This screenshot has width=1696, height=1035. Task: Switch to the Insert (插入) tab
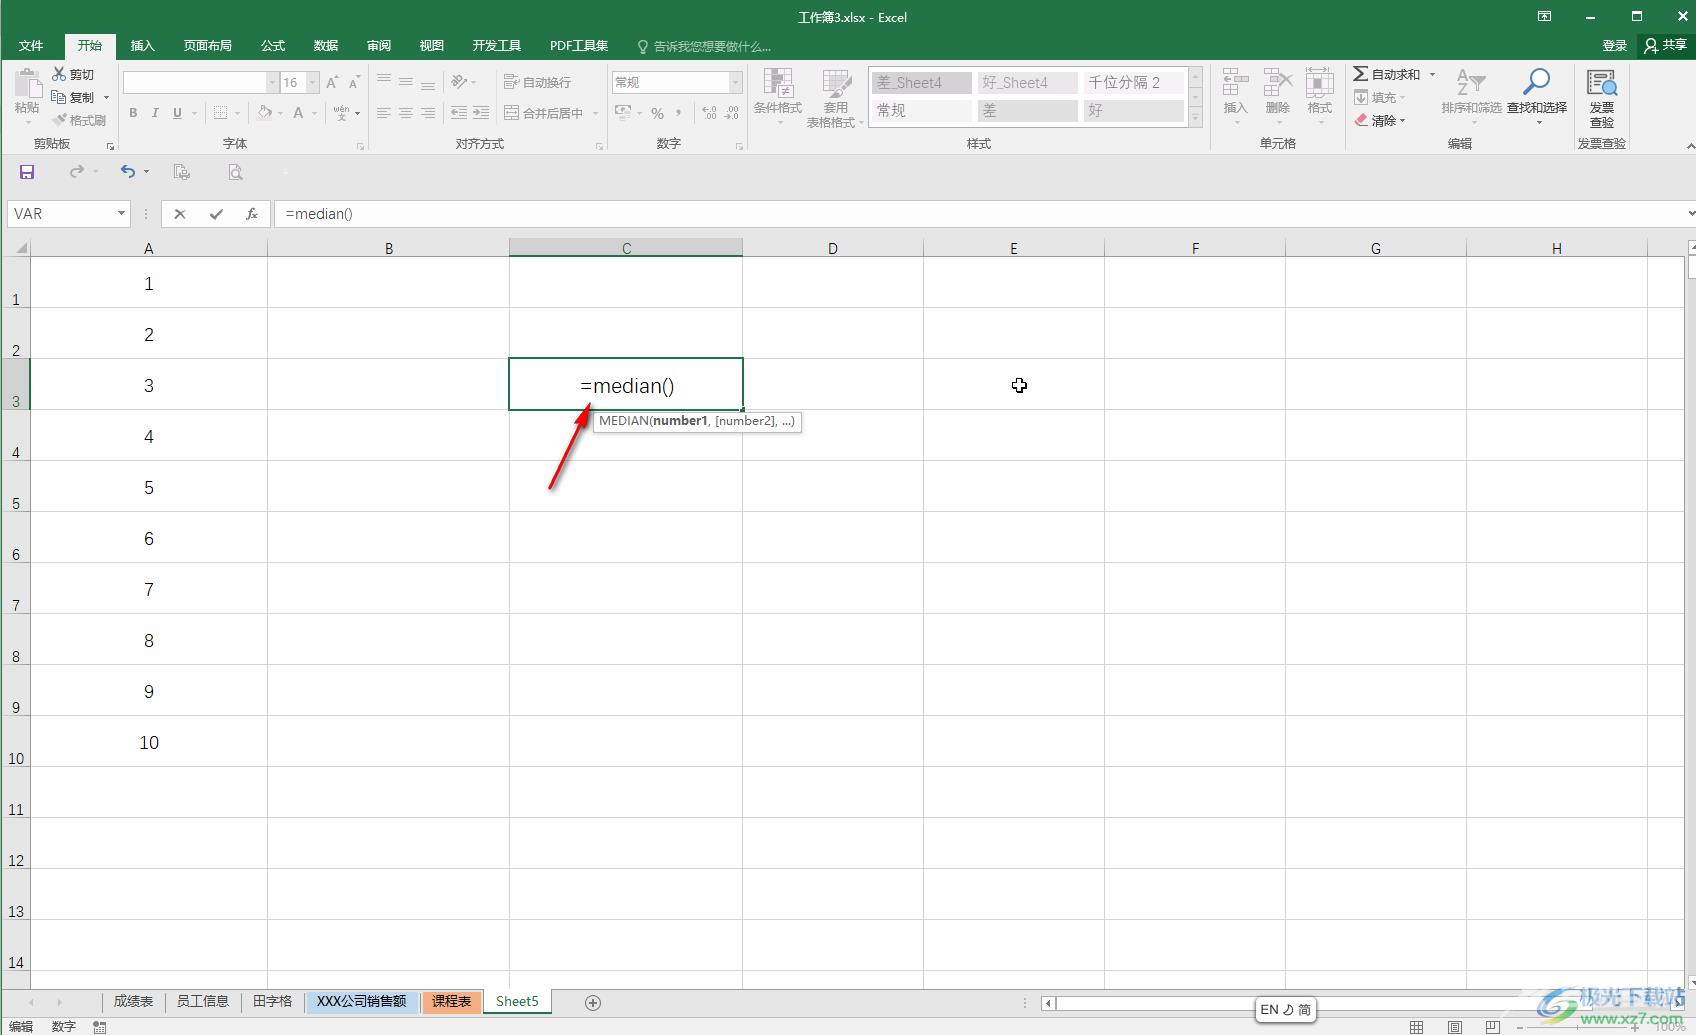(x=143, y=46)
